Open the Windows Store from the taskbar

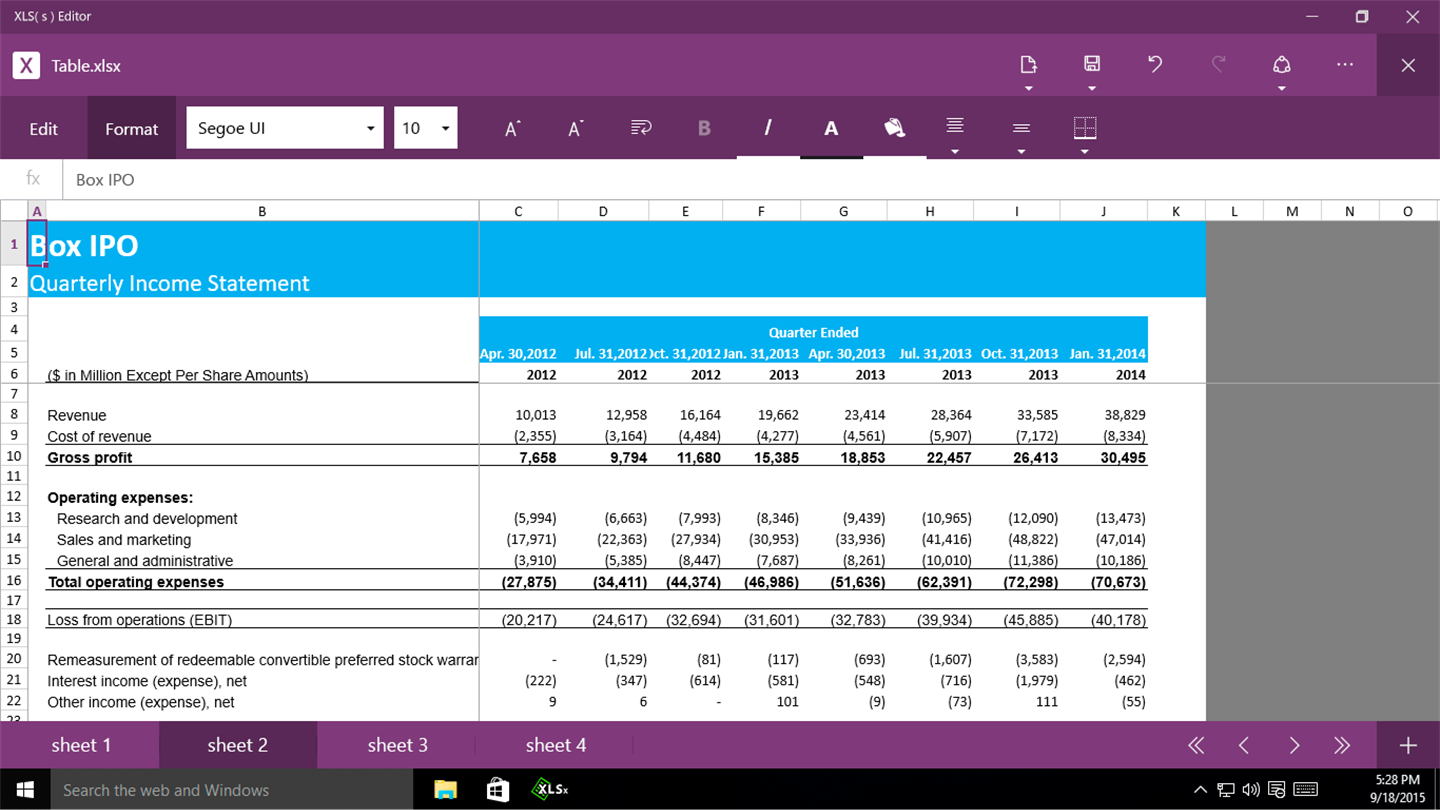498,790
